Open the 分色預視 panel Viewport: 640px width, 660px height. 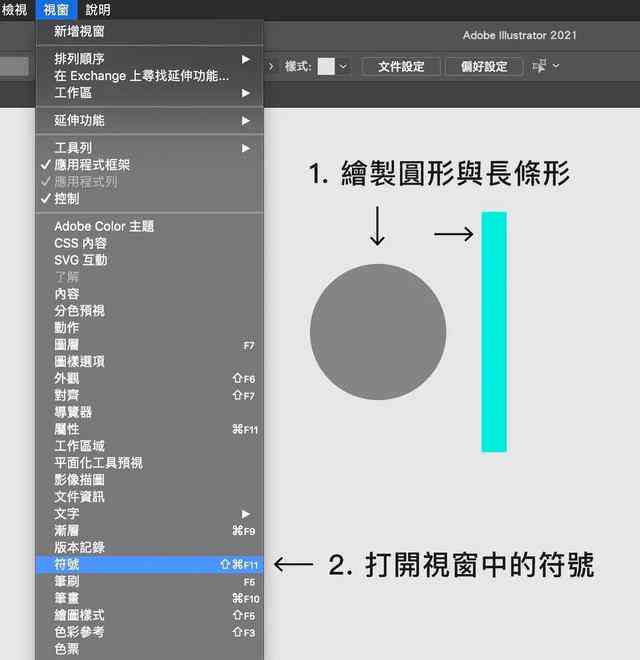point(149,311)
